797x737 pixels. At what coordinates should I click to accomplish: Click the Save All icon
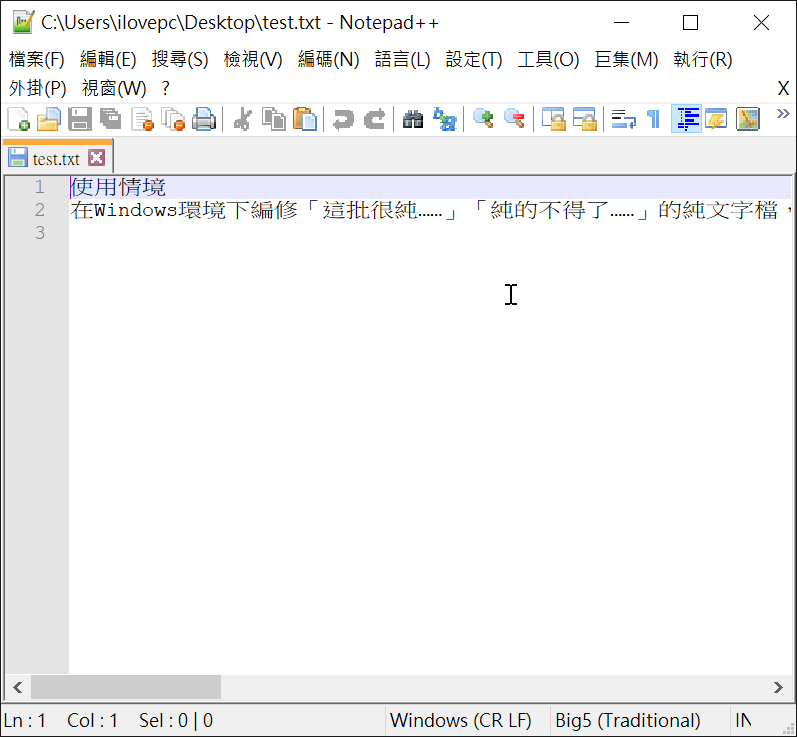coord(110,119)
